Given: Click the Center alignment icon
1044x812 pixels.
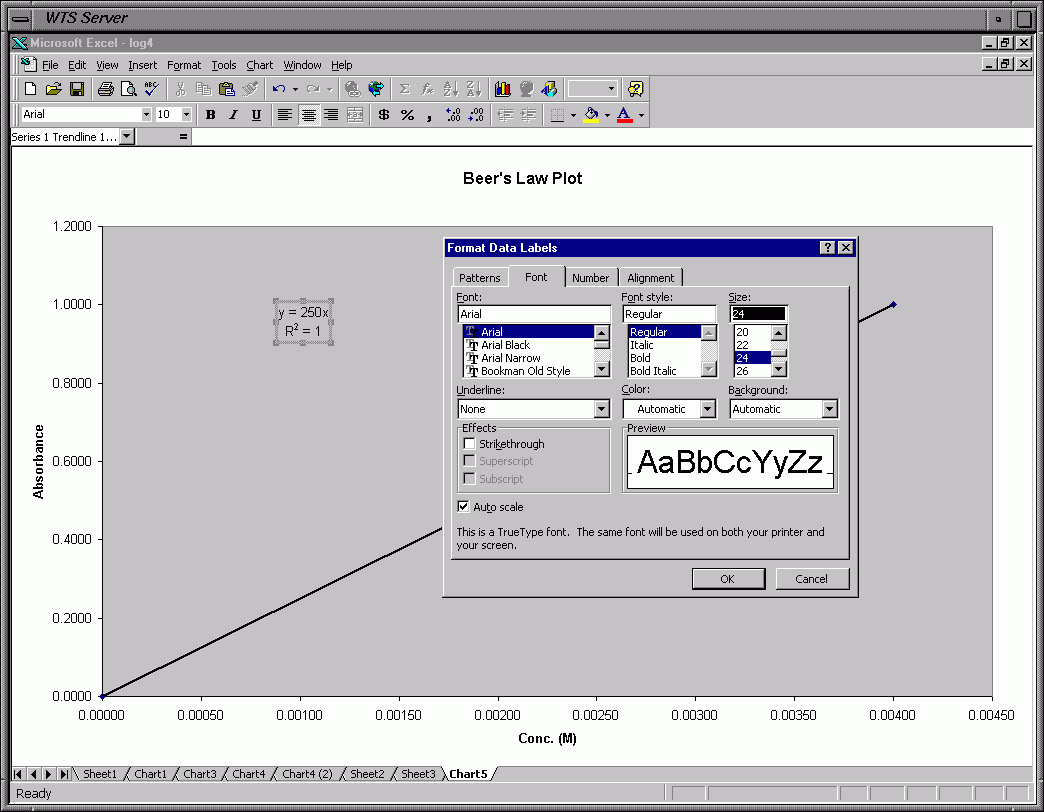Looking at the screenshot, I should pos(309,115).
